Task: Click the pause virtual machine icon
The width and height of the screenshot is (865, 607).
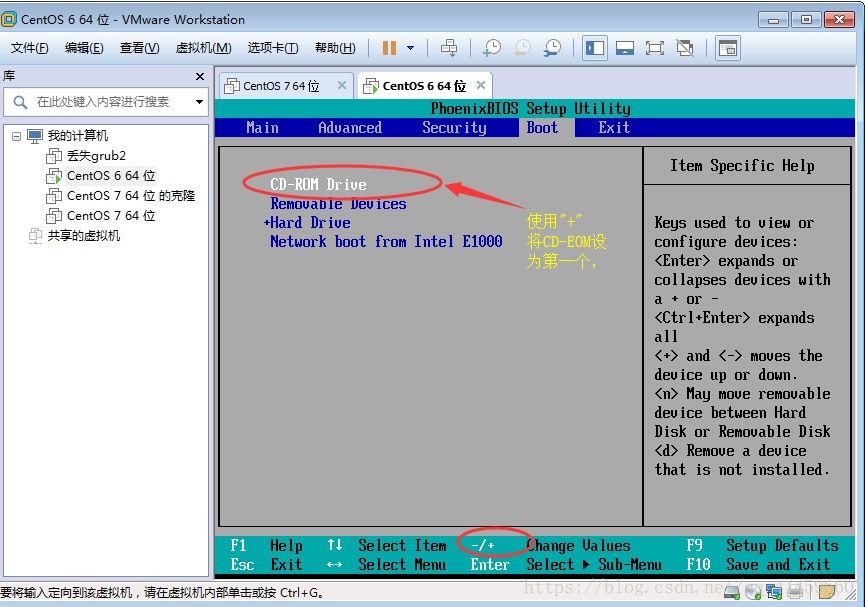Action: (x=389, y=48)
